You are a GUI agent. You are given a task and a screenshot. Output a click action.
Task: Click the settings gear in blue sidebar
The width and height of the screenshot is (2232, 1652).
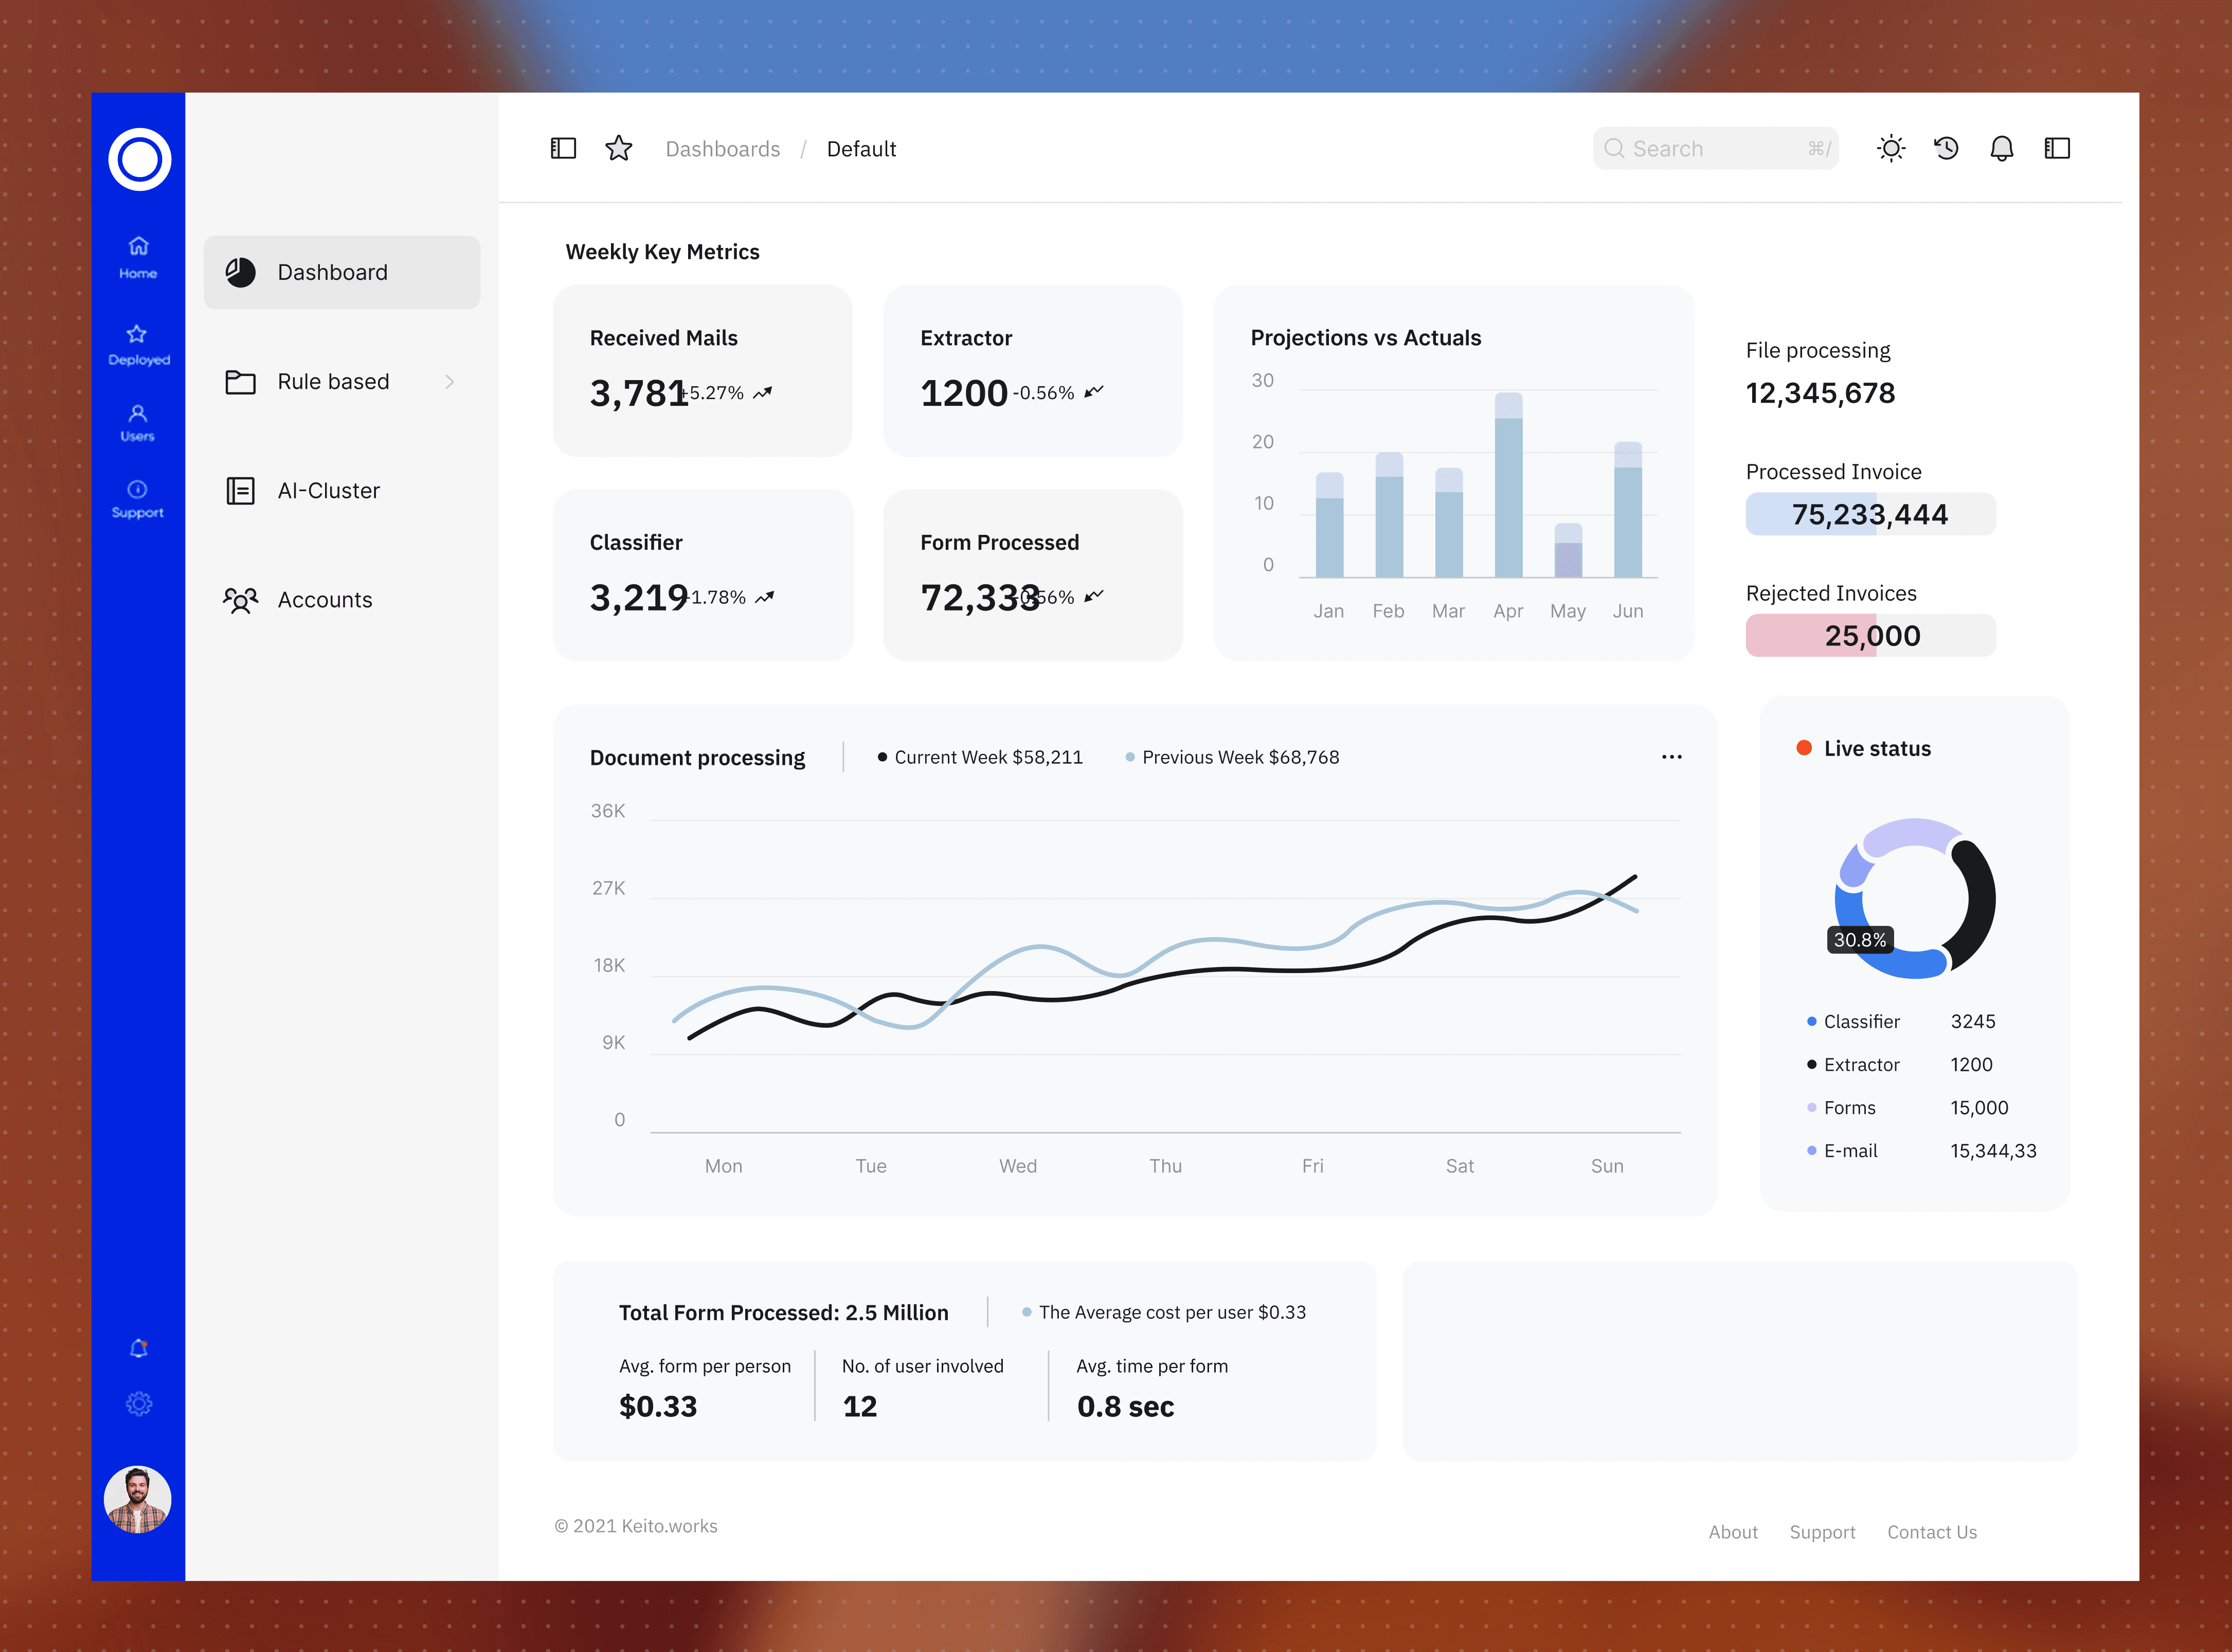pyautogui.click(x=139, y=1404)
